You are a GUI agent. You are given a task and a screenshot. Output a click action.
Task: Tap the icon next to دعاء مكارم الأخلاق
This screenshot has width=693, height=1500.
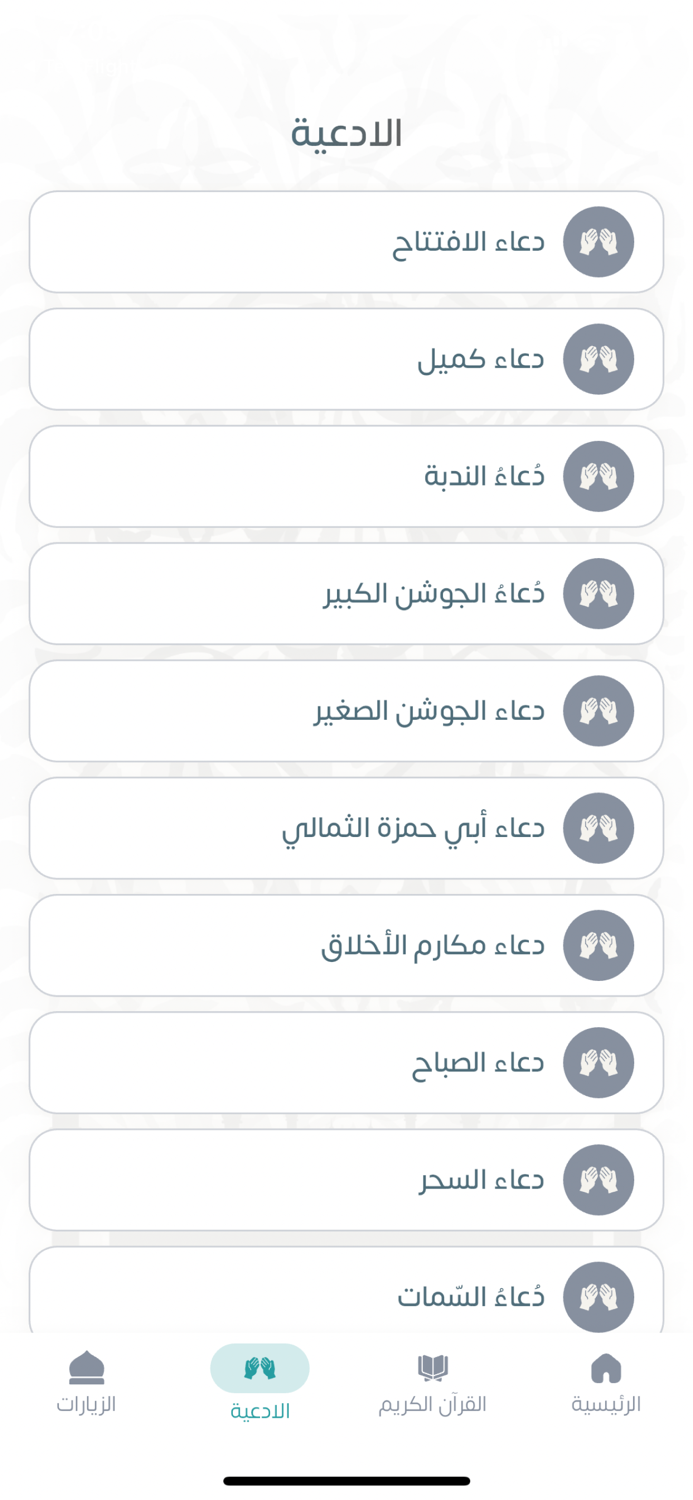(600, 944)
